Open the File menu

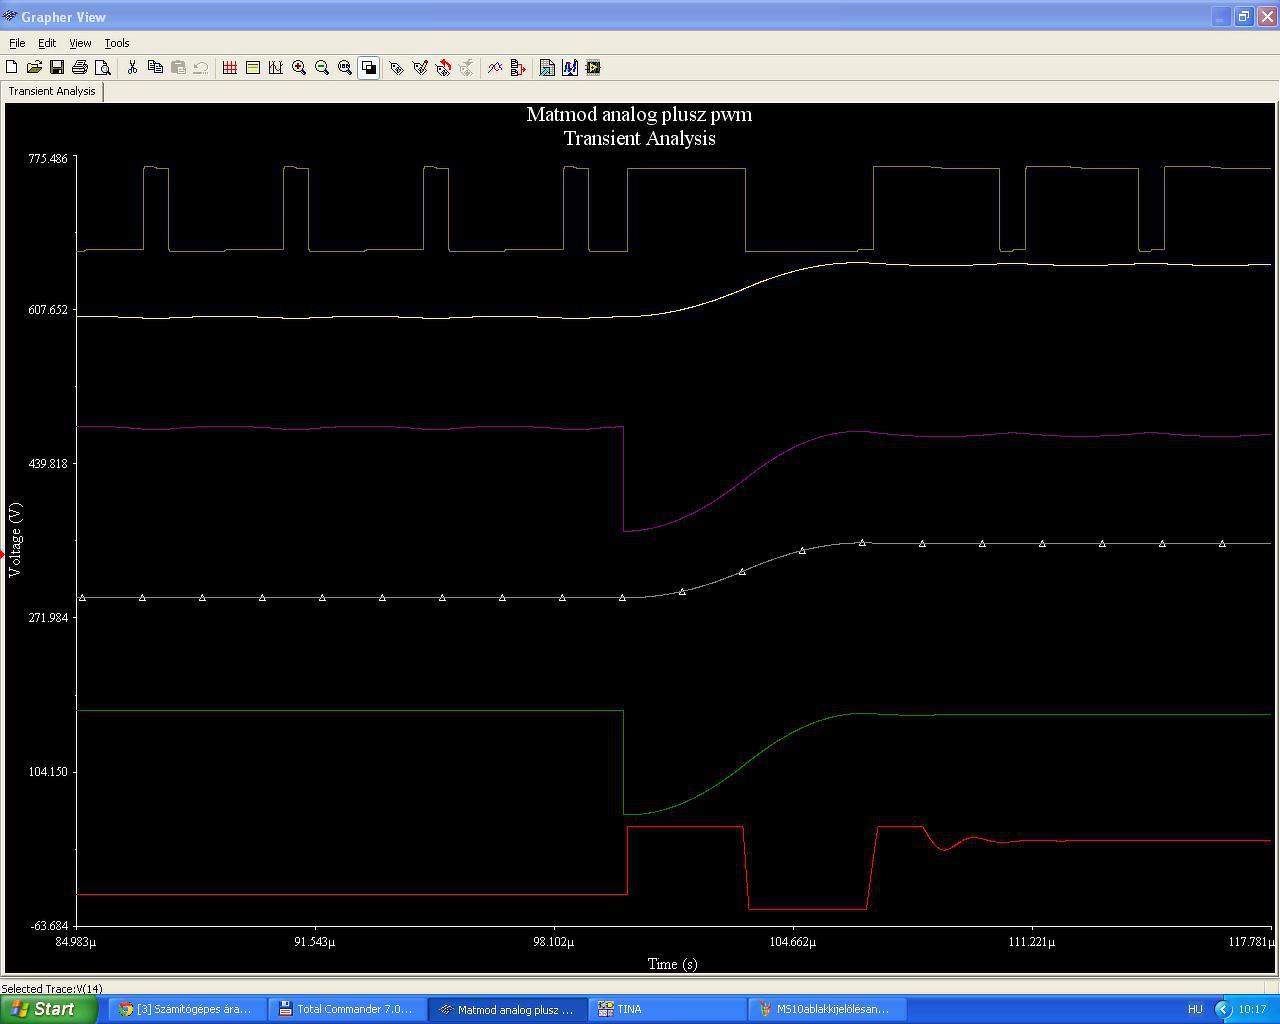[17, 43]
